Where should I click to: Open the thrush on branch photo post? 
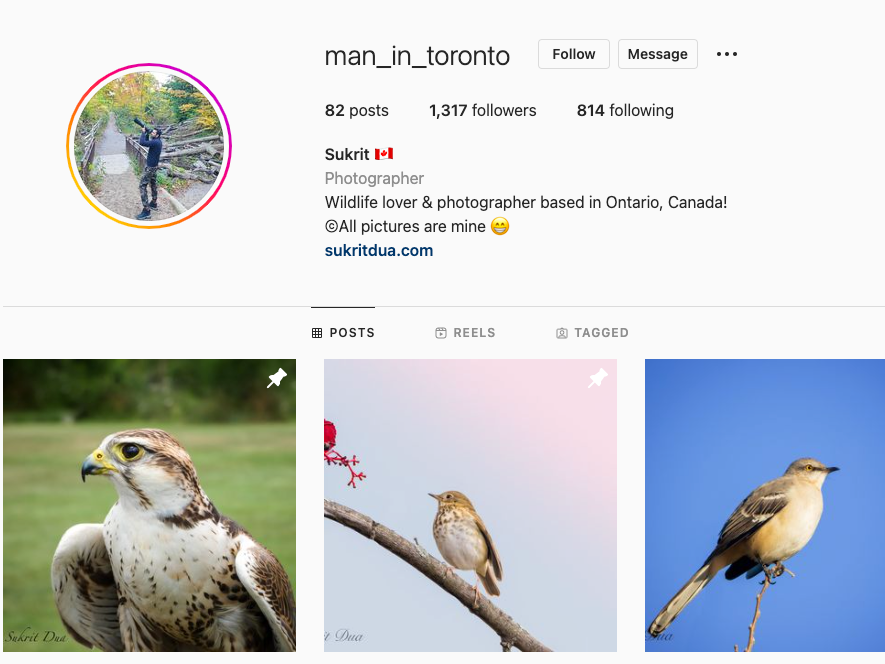470,505
